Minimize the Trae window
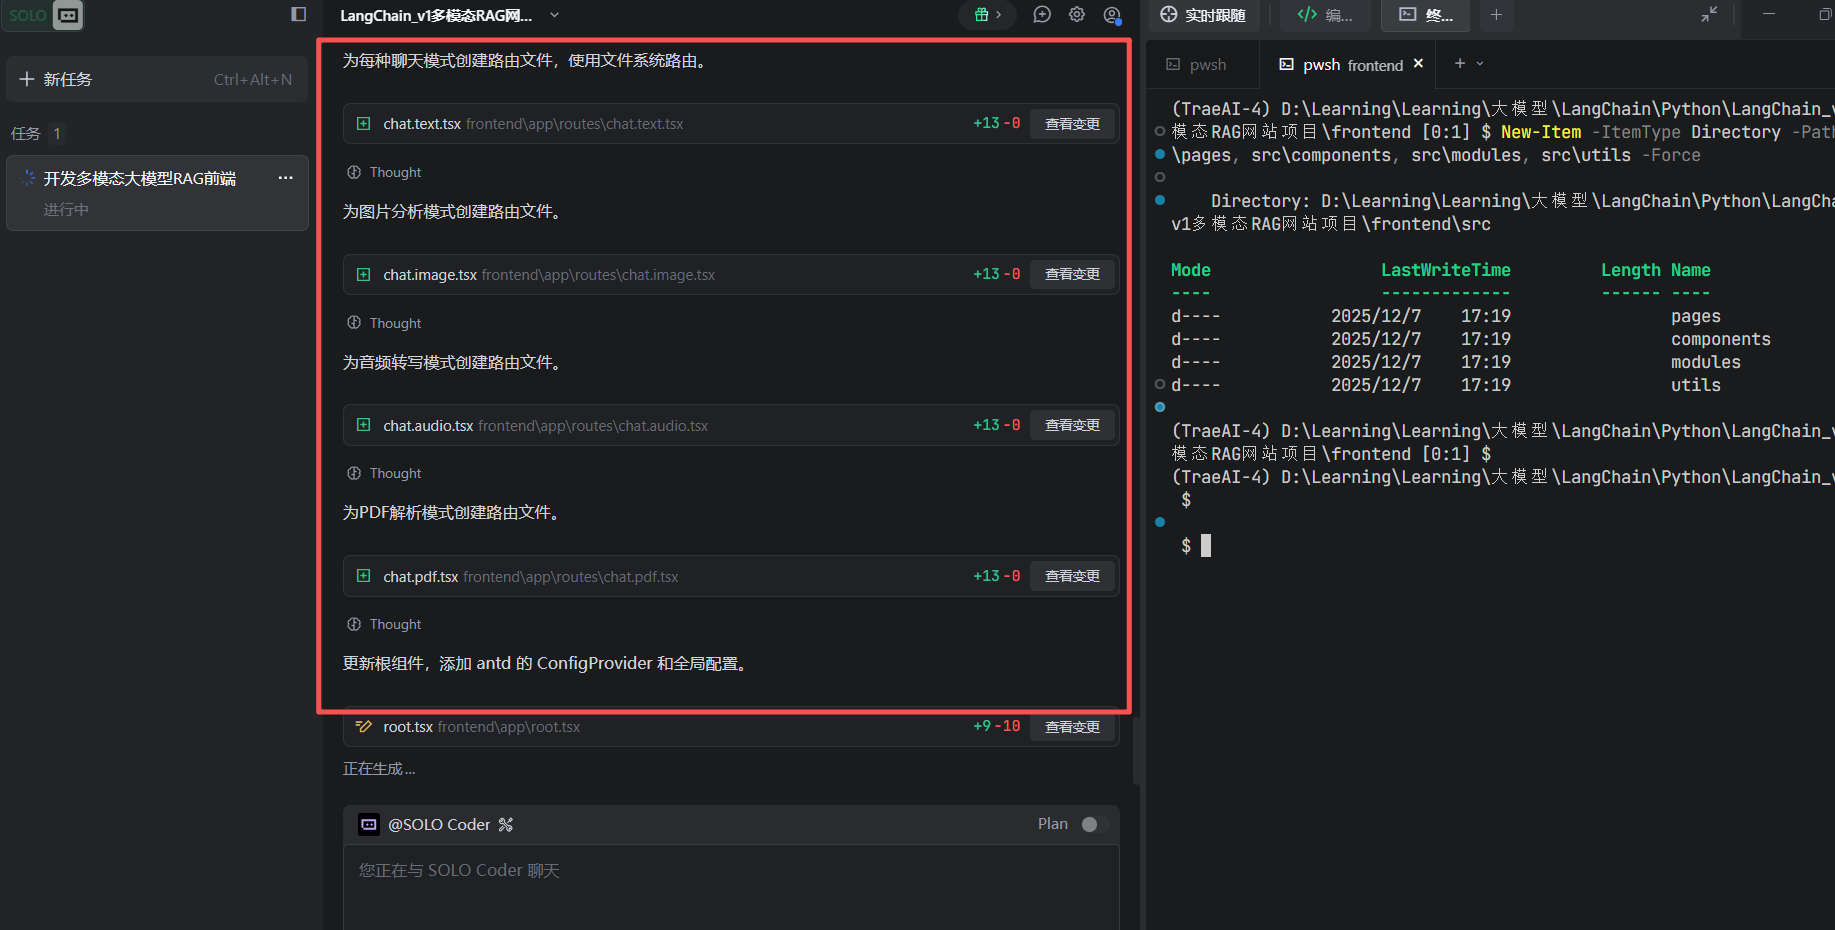The height and width of the screenshot is (930, 1835). (1768, 14)
